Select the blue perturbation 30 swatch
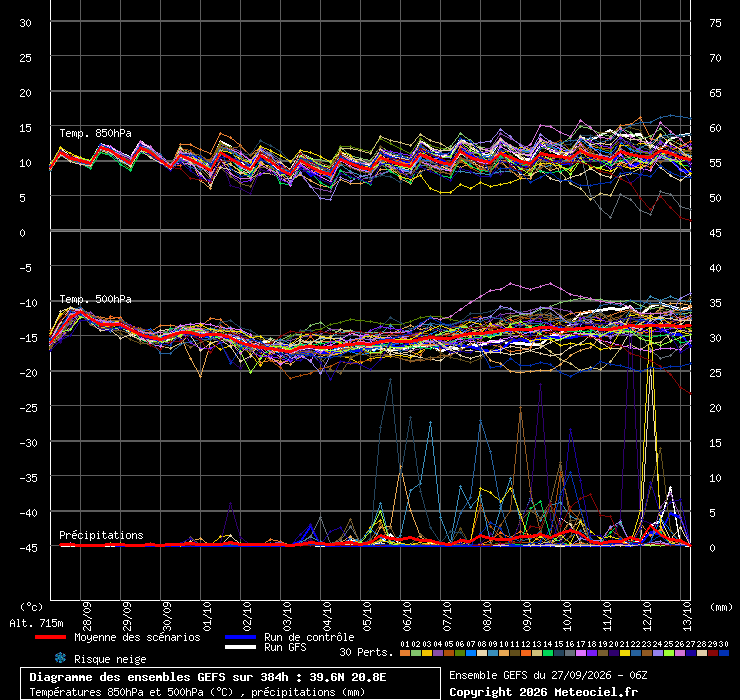740x700 pixels. [724, 653]
